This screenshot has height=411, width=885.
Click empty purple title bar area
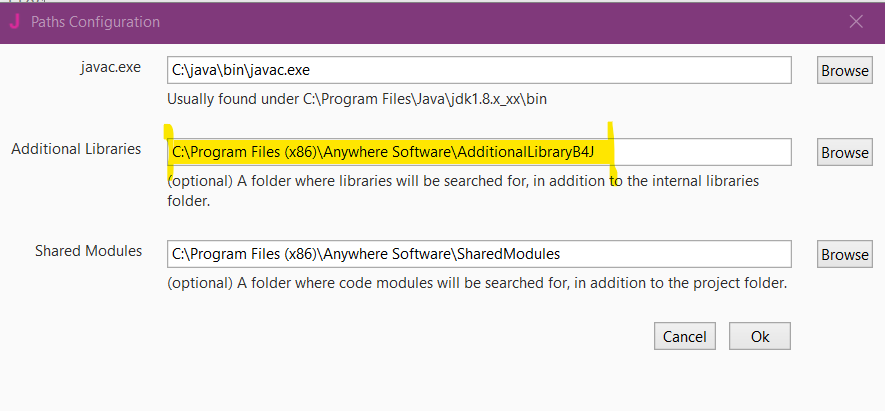(500, 21)
